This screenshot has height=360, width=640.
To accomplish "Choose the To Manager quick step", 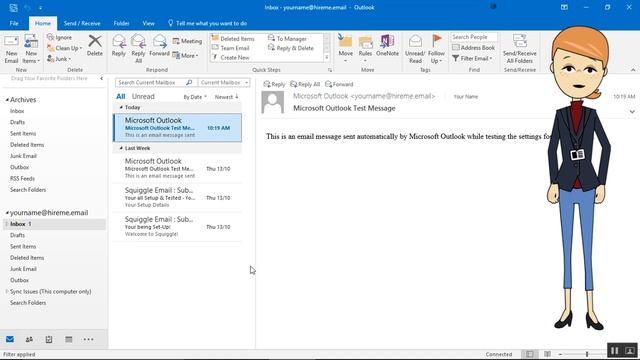I will (287, 39).
